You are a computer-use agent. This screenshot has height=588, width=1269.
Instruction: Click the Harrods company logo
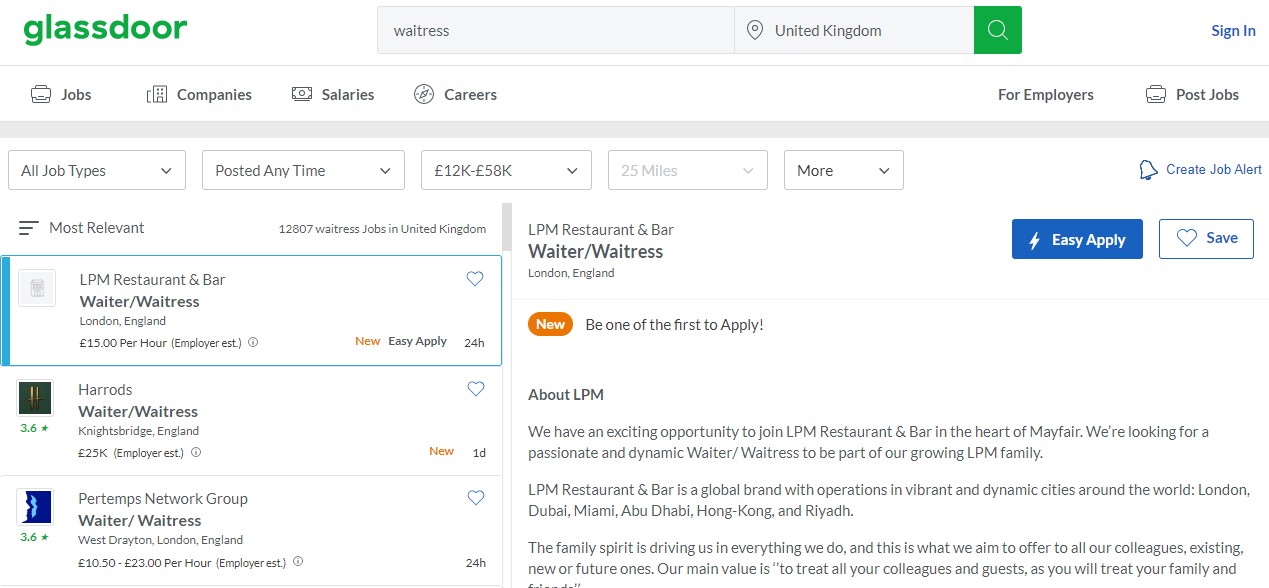tap(35, 398)
